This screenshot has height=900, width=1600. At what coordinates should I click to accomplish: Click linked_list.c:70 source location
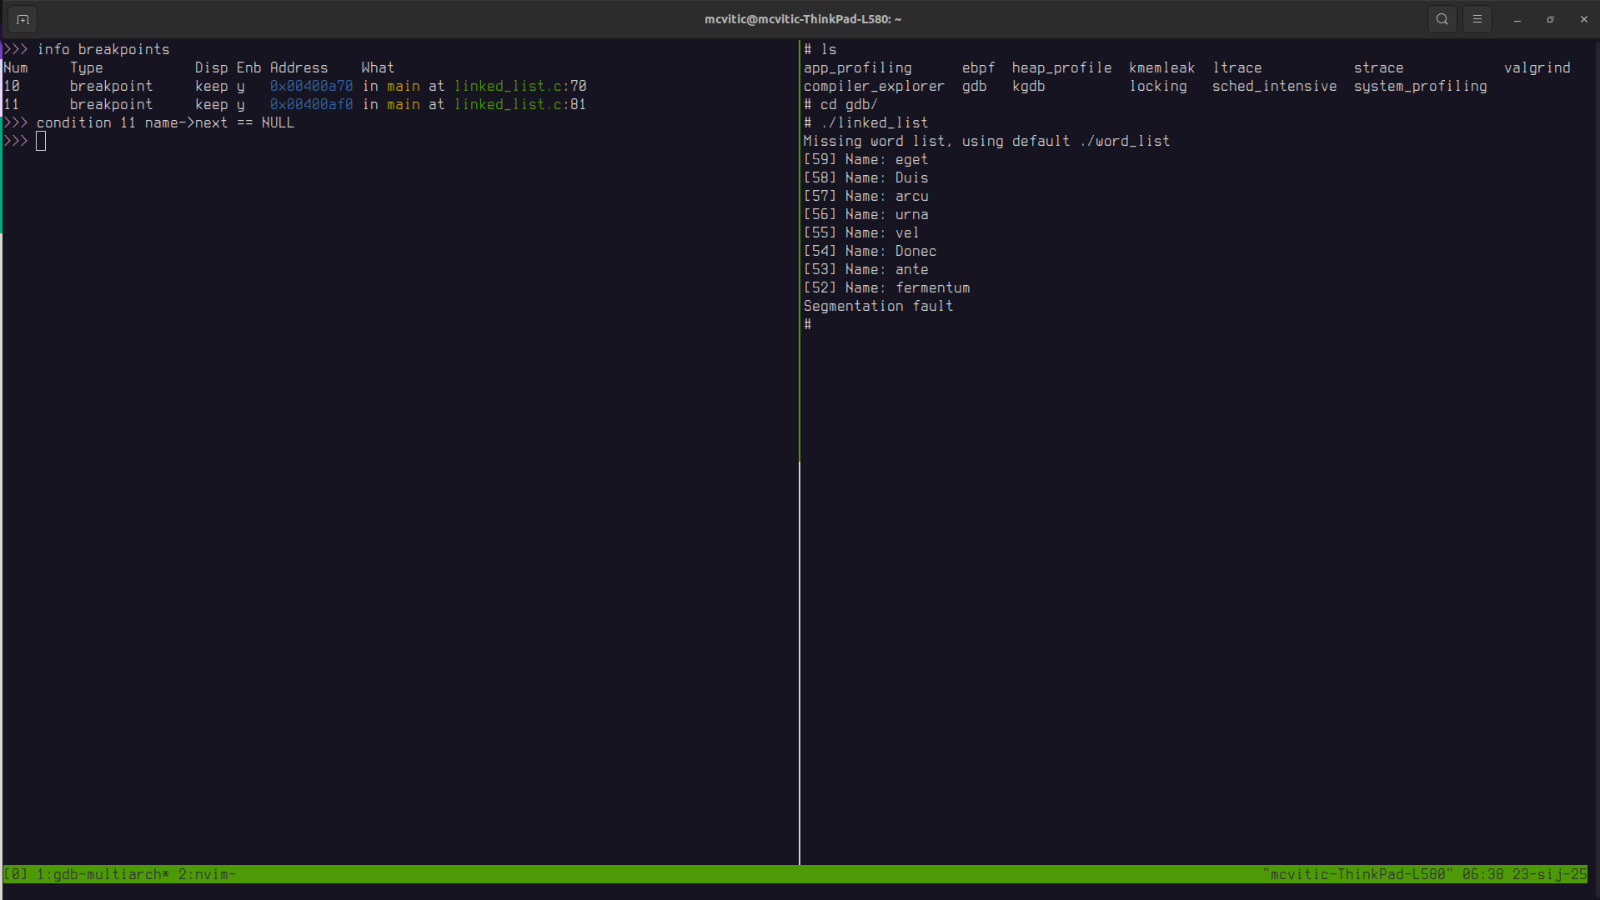[520, 86]
